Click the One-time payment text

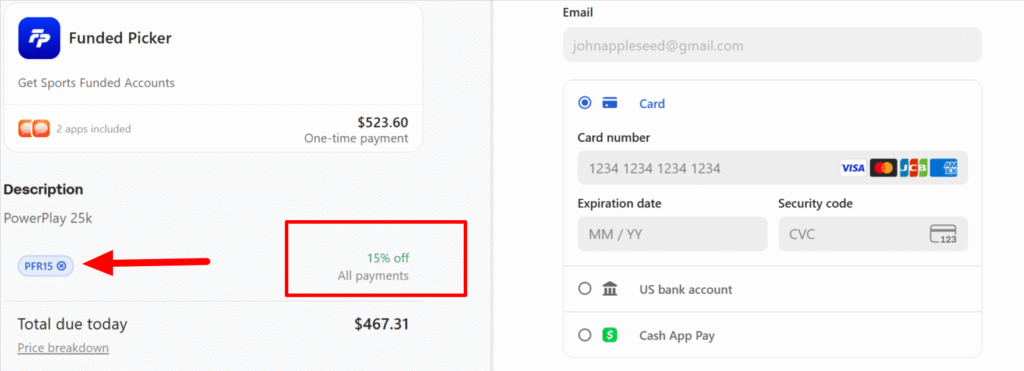coord(356,138)
